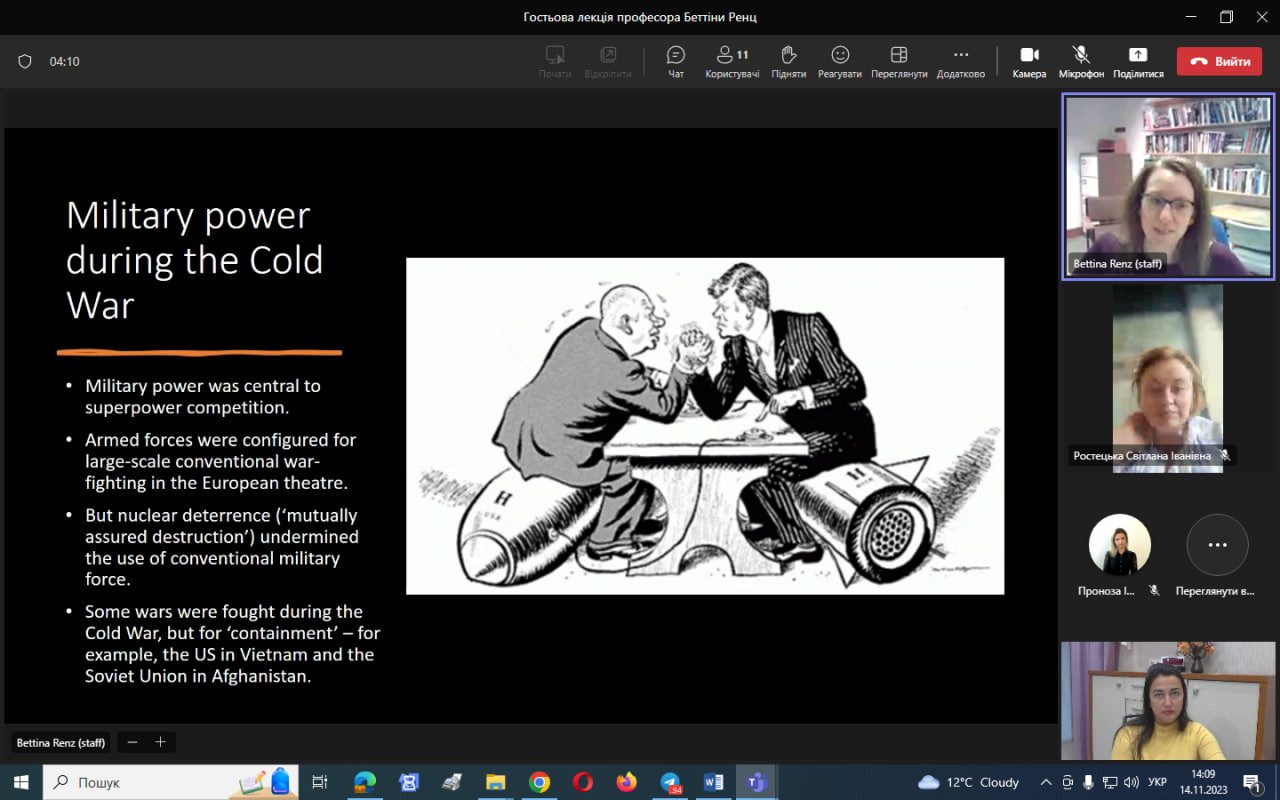Show the participants list

(732, 61)
